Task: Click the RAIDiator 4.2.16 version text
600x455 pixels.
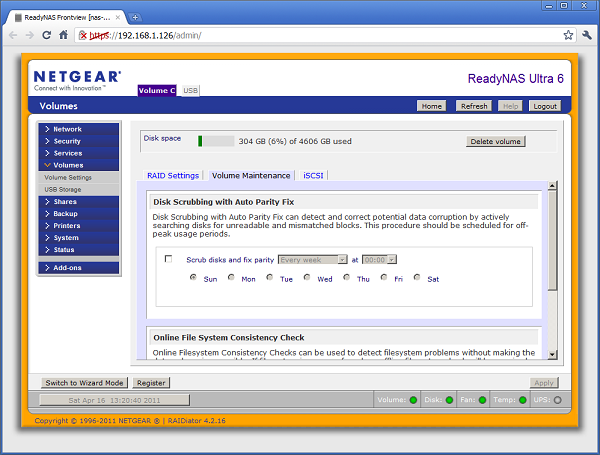Action: click(x=196, y=421)
